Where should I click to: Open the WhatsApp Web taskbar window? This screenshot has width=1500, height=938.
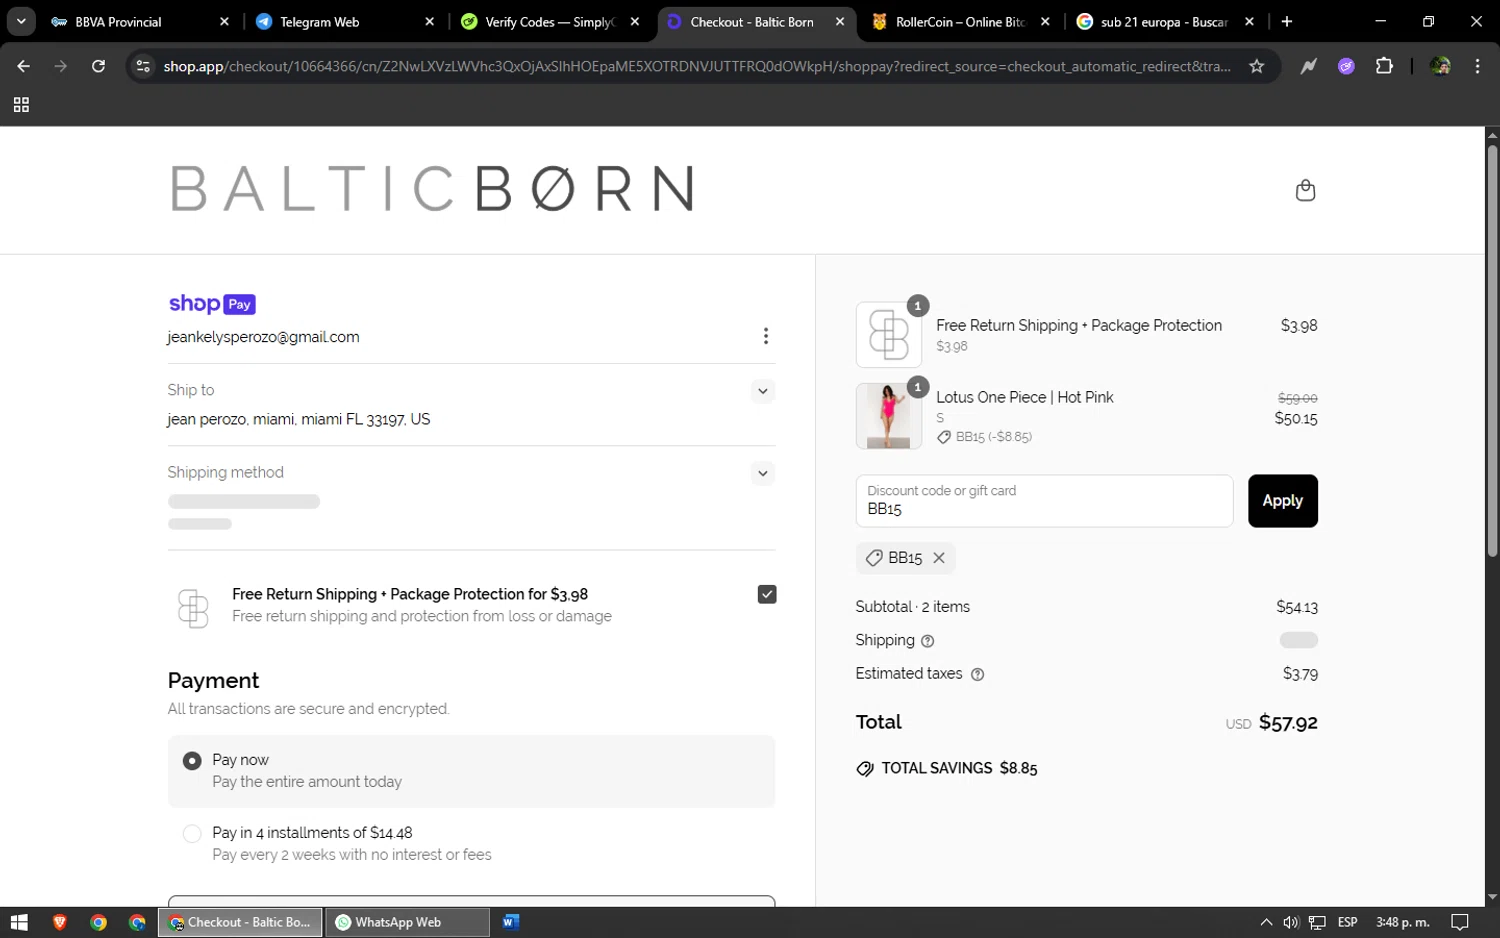pyautogui.click(x=407, y=922)
